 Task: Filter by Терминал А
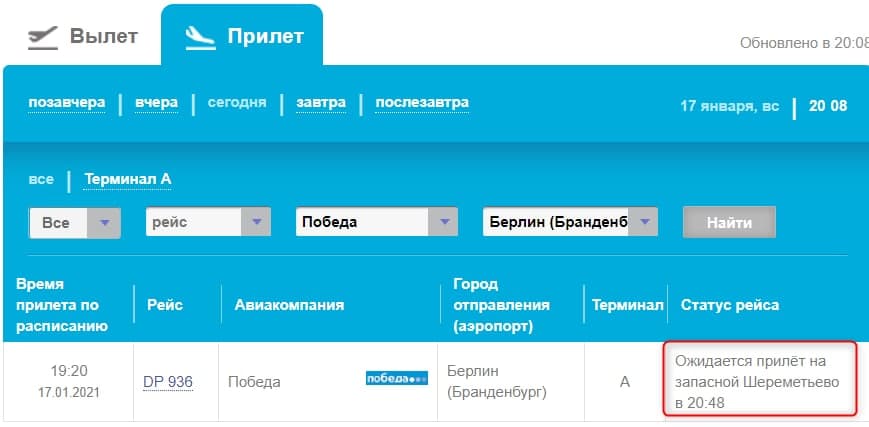coord(127,179)
